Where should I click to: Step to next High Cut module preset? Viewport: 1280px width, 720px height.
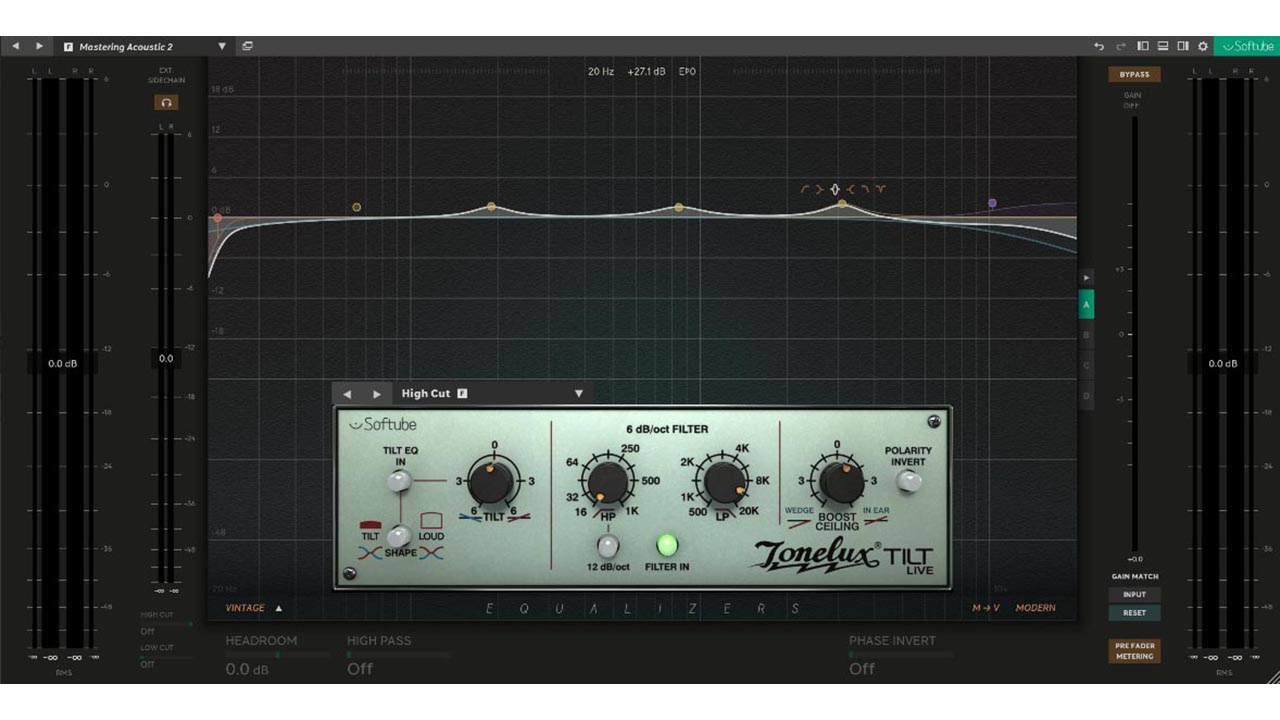(377, 394)
